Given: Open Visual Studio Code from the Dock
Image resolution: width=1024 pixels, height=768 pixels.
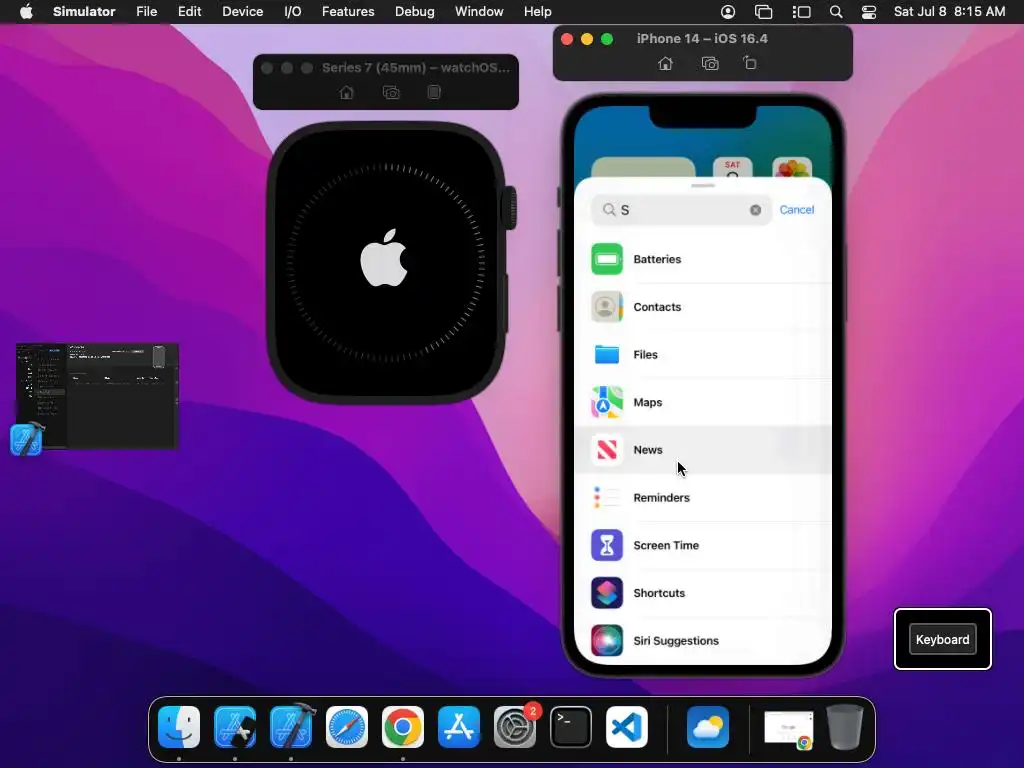Looking at the screenshot, I should [x=627, y=727].
